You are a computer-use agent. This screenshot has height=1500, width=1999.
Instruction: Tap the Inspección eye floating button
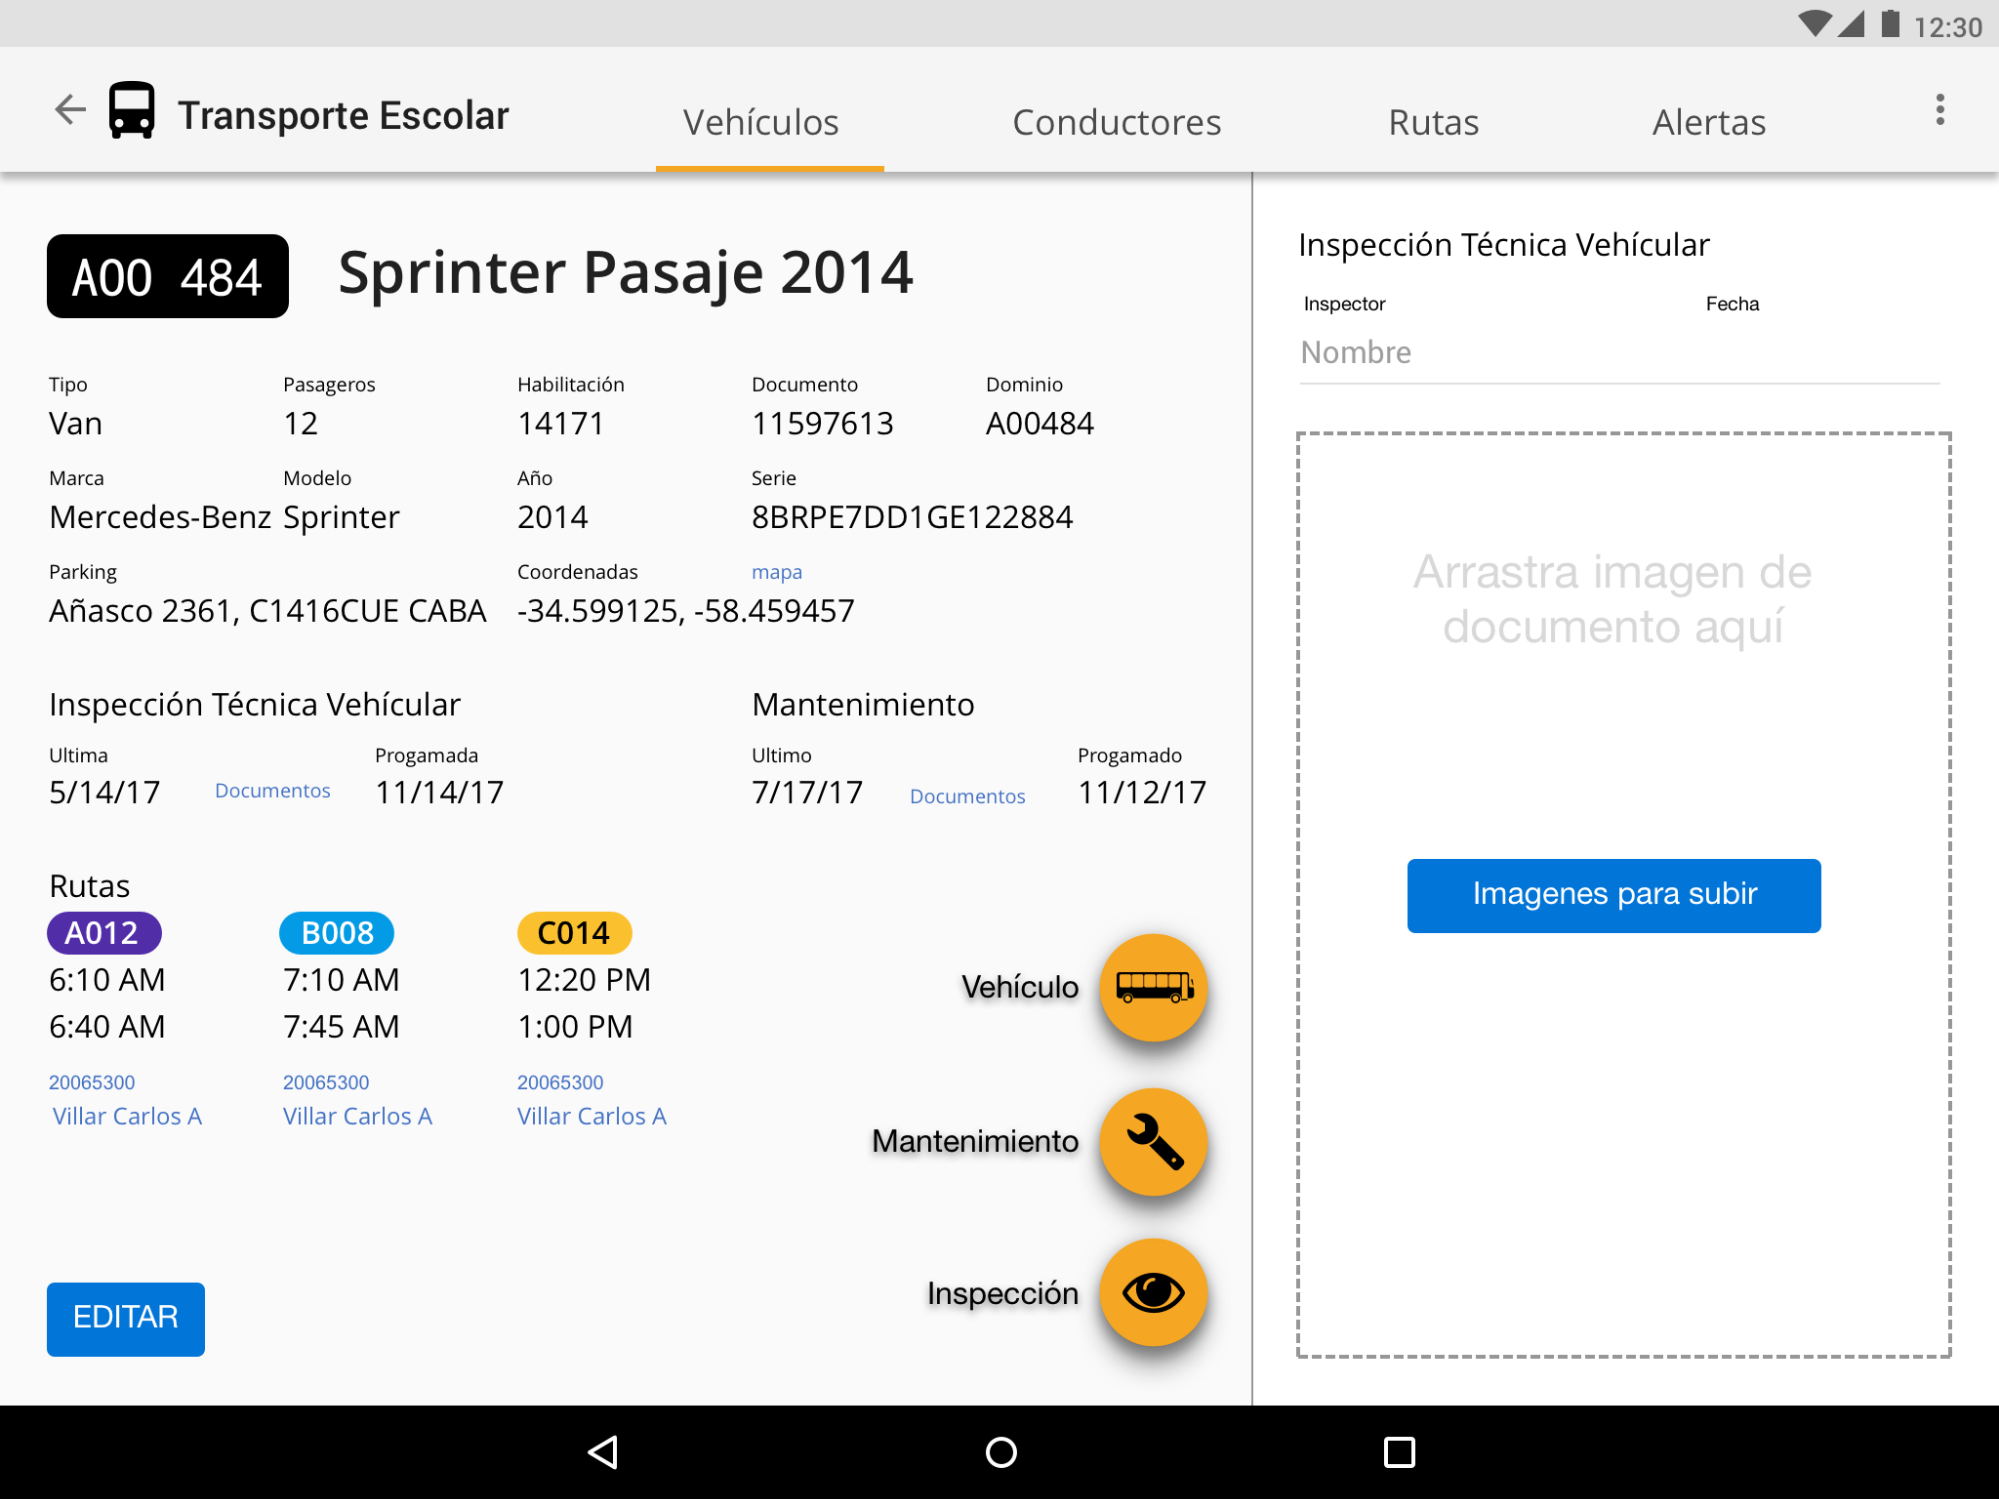(x=1153, y=1293)
